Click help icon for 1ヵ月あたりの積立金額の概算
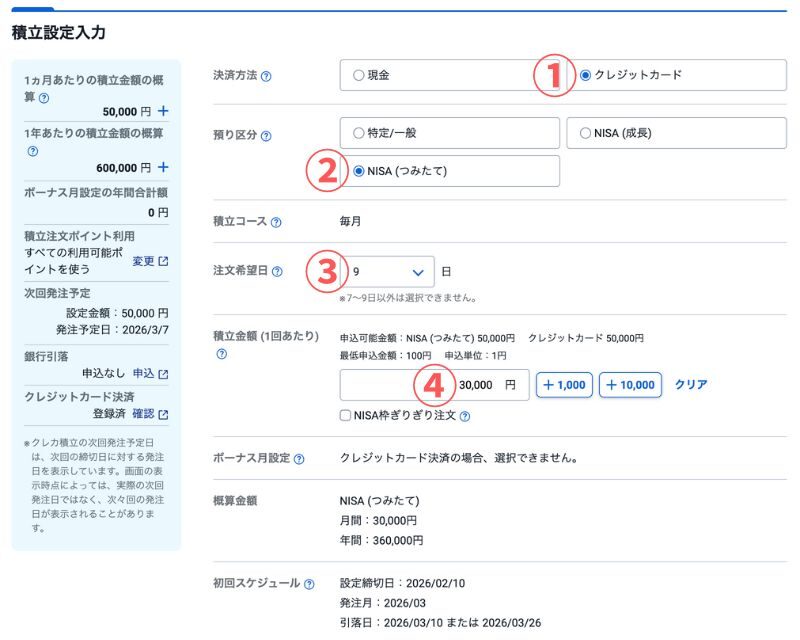Image resolution: width=800 pixels, height=640 pixels. pos(44,99)
